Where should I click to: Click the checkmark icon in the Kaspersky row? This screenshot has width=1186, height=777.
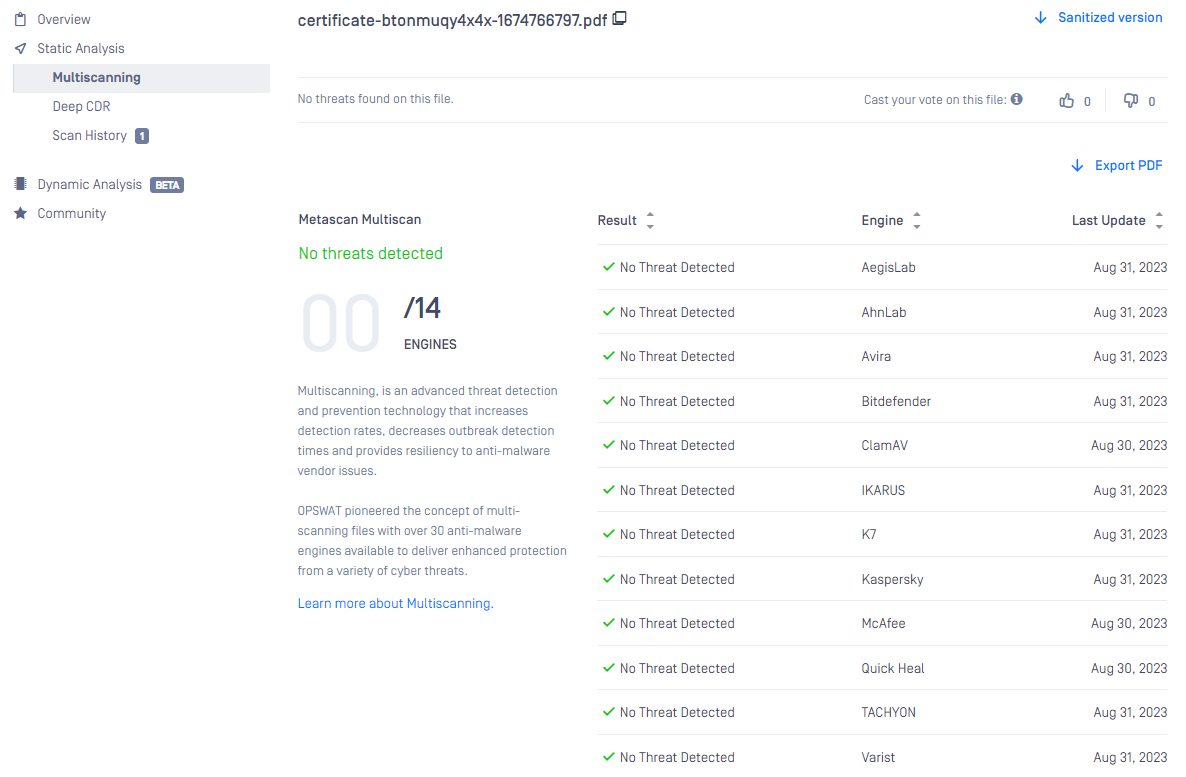pos(608,579)
